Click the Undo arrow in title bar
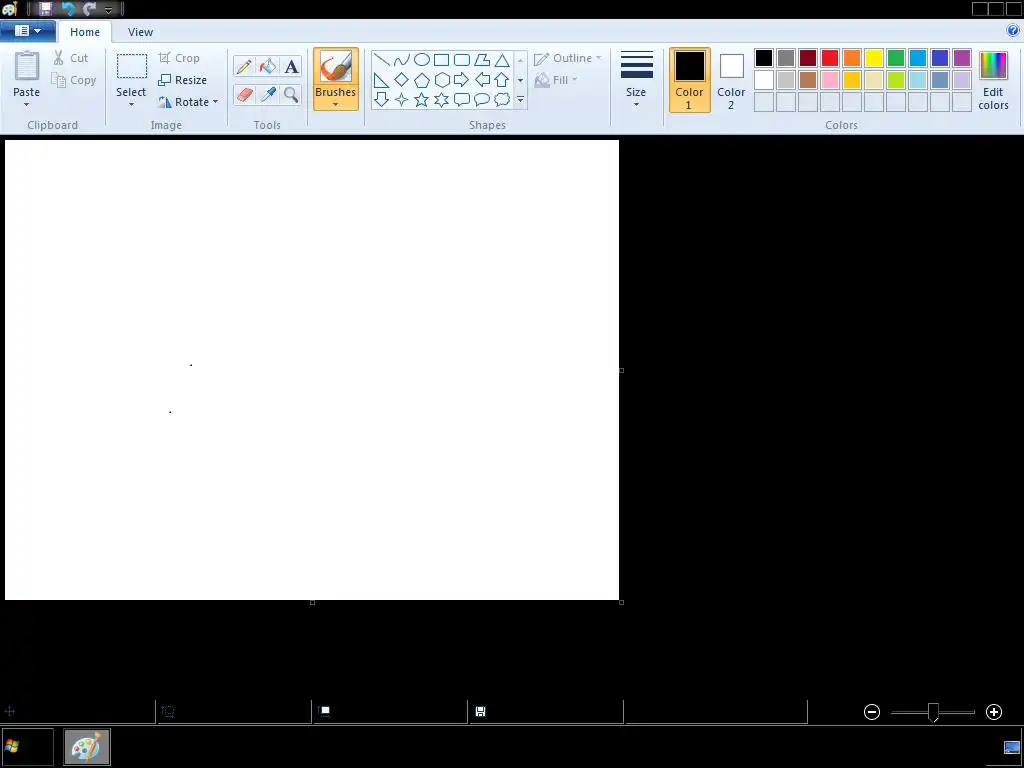This screenshot has width=1024, height=768. coord(68,9)
